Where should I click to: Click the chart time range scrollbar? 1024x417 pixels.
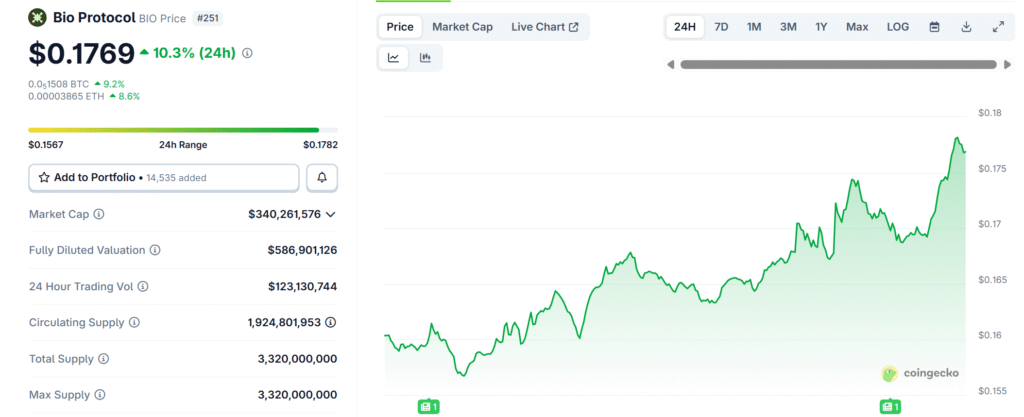[839, 65]
